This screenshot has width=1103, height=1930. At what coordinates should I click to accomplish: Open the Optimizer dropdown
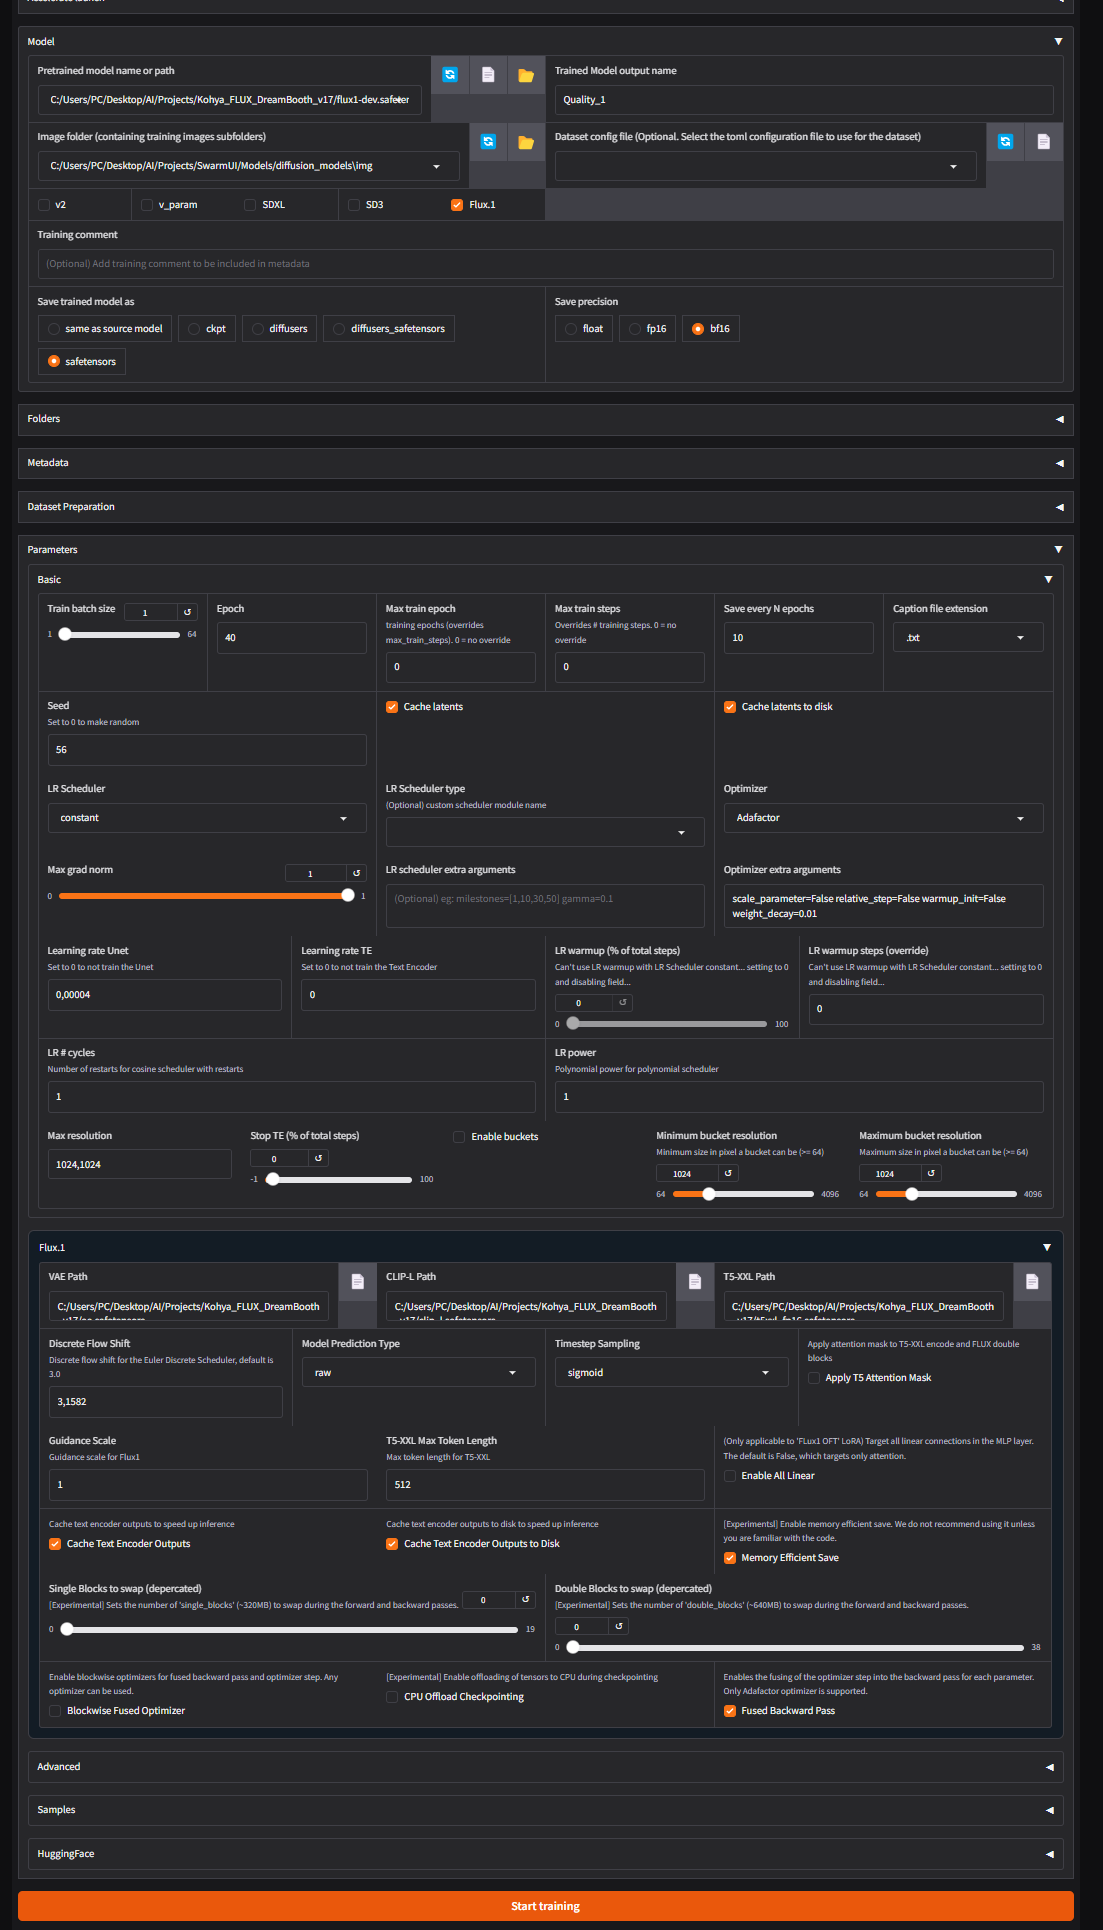click(883, 818)
